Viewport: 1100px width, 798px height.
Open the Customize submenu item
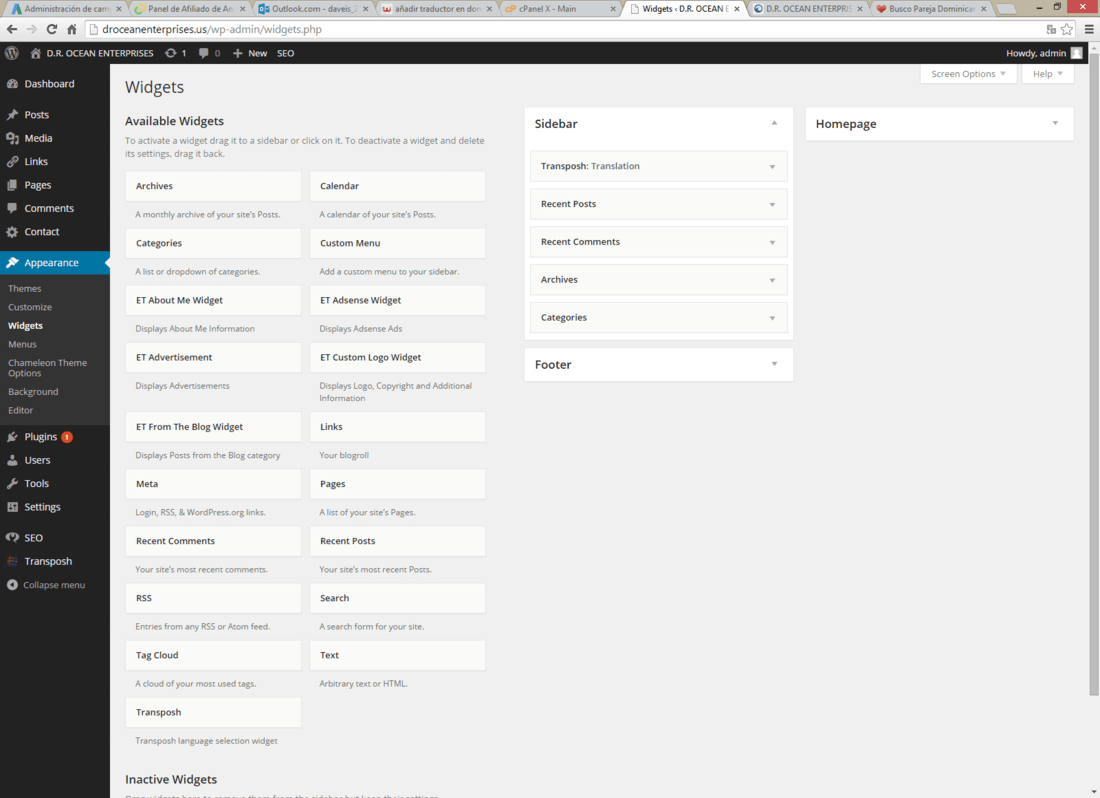pyautogui.click(x=30, y=307)
